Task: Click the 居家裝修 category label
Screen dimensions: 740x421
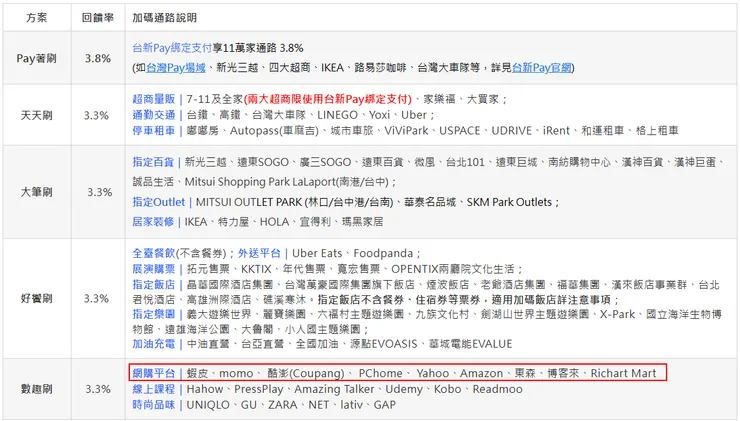Action: [153, 222]
